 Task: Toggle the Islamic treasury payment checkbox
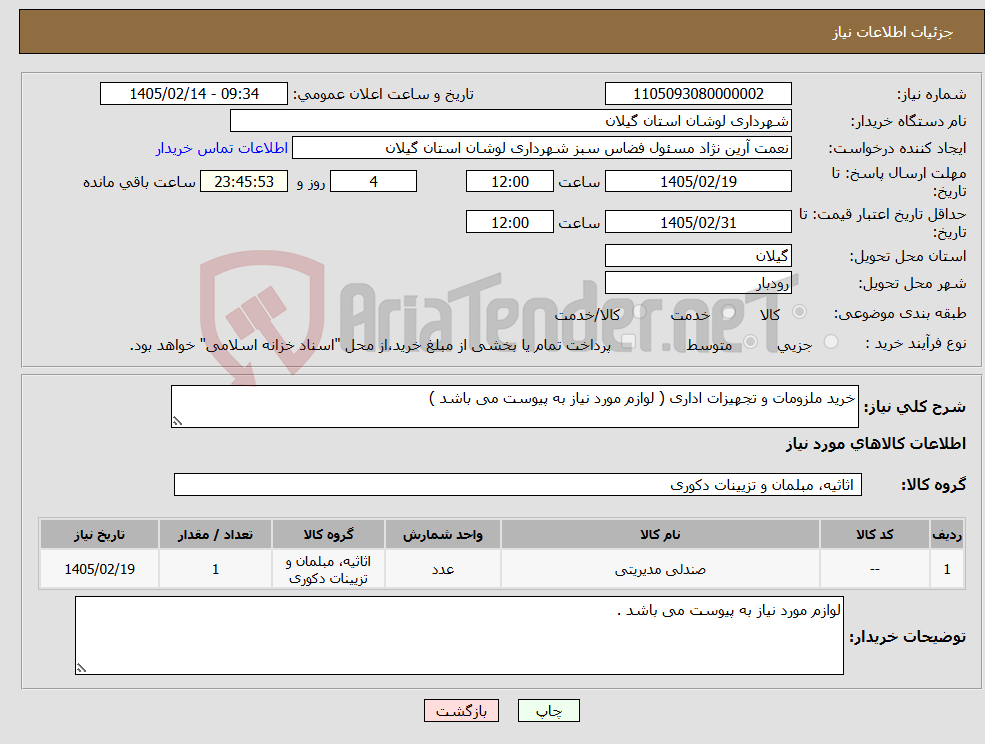[x=629, y=342]
